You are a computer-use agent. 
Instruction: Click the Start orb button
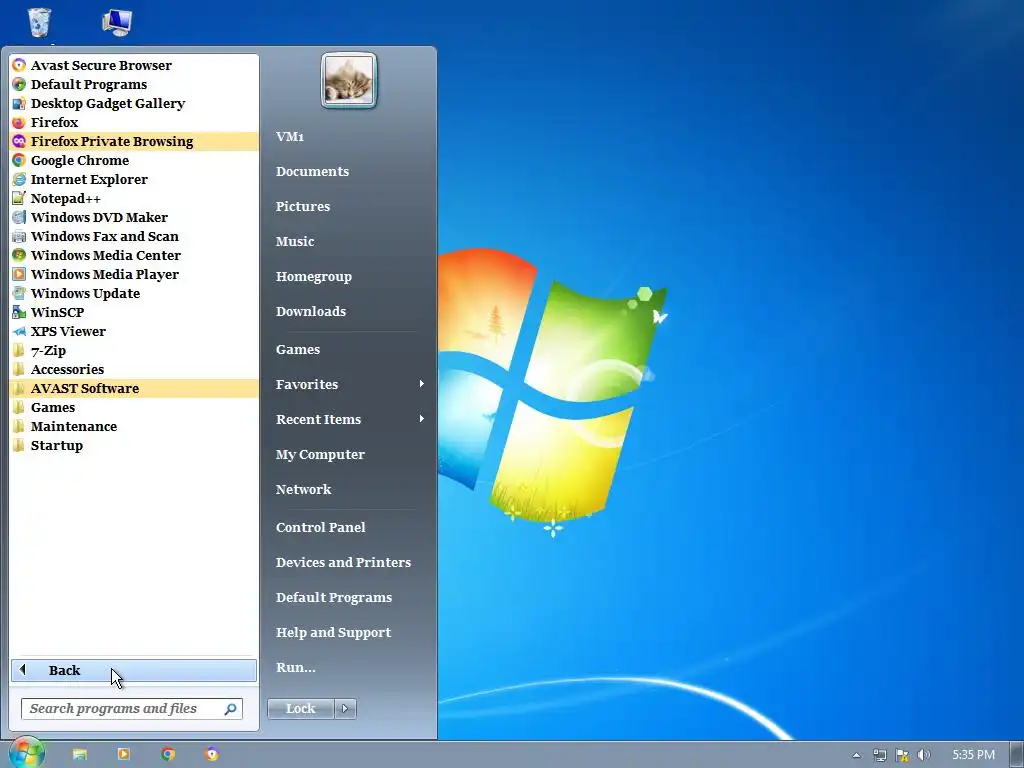(x=27, y=753)
